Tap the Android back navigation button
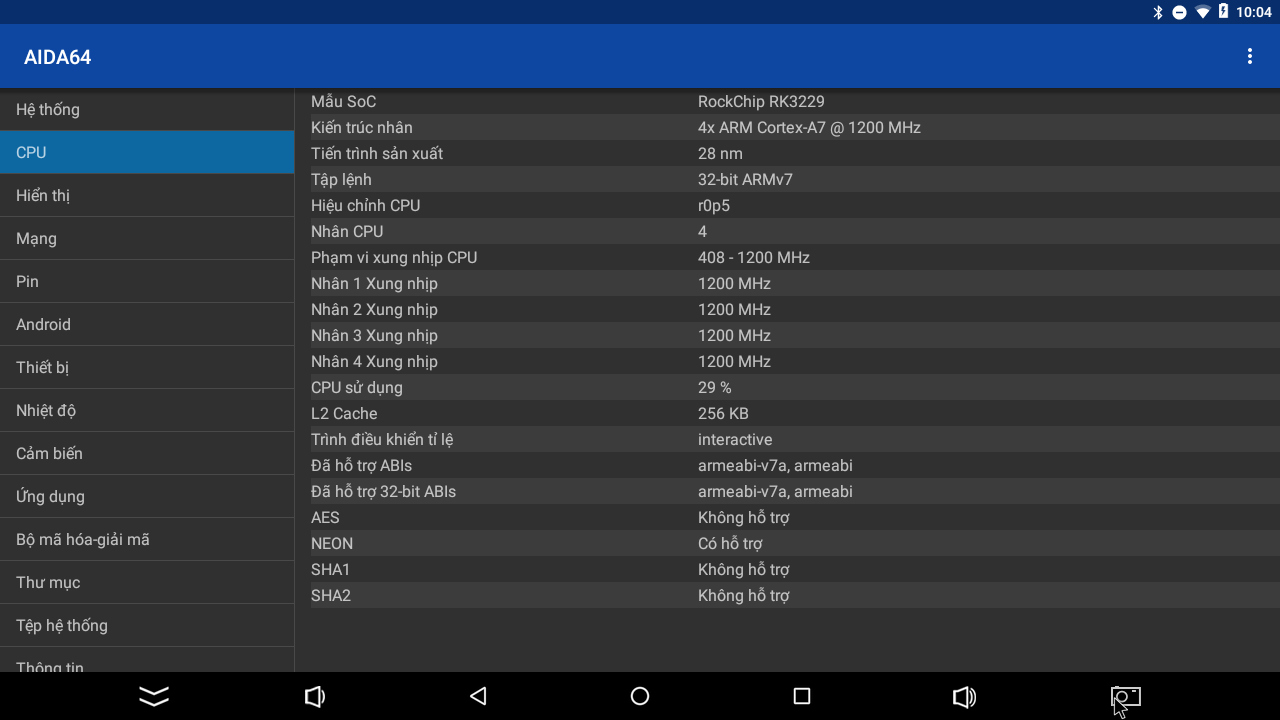1280x720 pixels. tap(478, 696)
